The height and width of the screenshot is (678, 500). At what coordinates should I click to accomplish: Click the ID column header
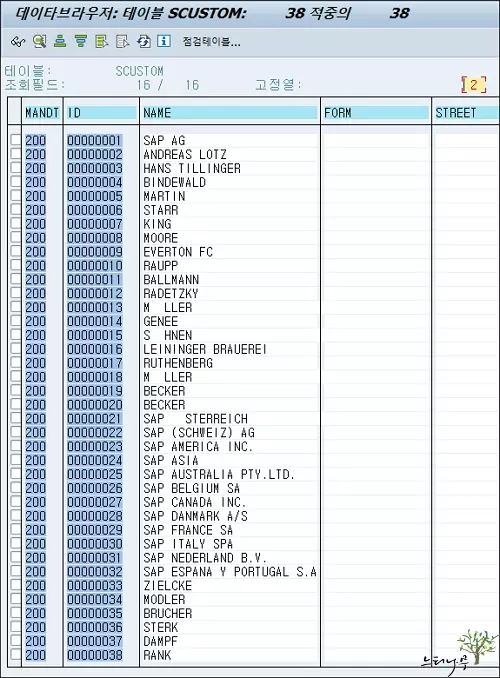point(101,113)
